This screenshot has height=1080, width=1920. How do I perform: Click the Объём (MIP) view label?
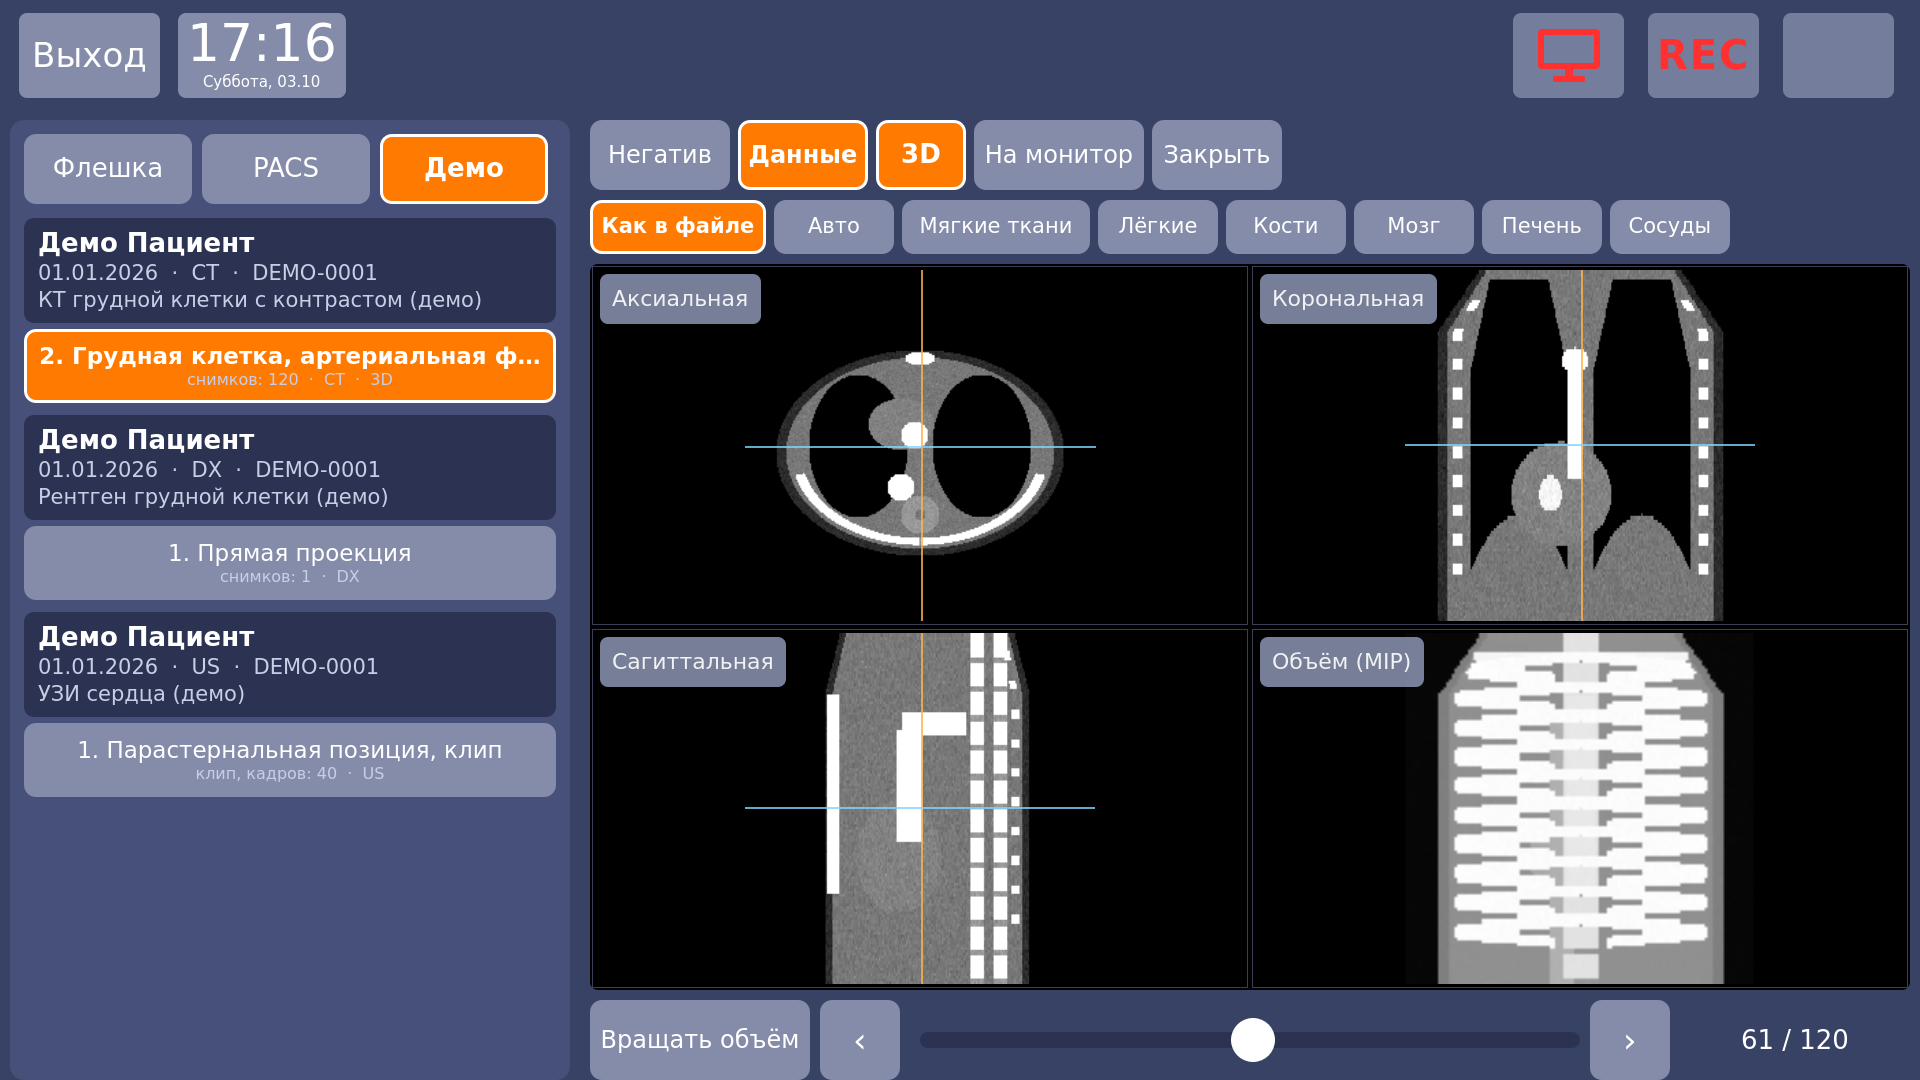pyautogui.click(x=1342, y=662)
